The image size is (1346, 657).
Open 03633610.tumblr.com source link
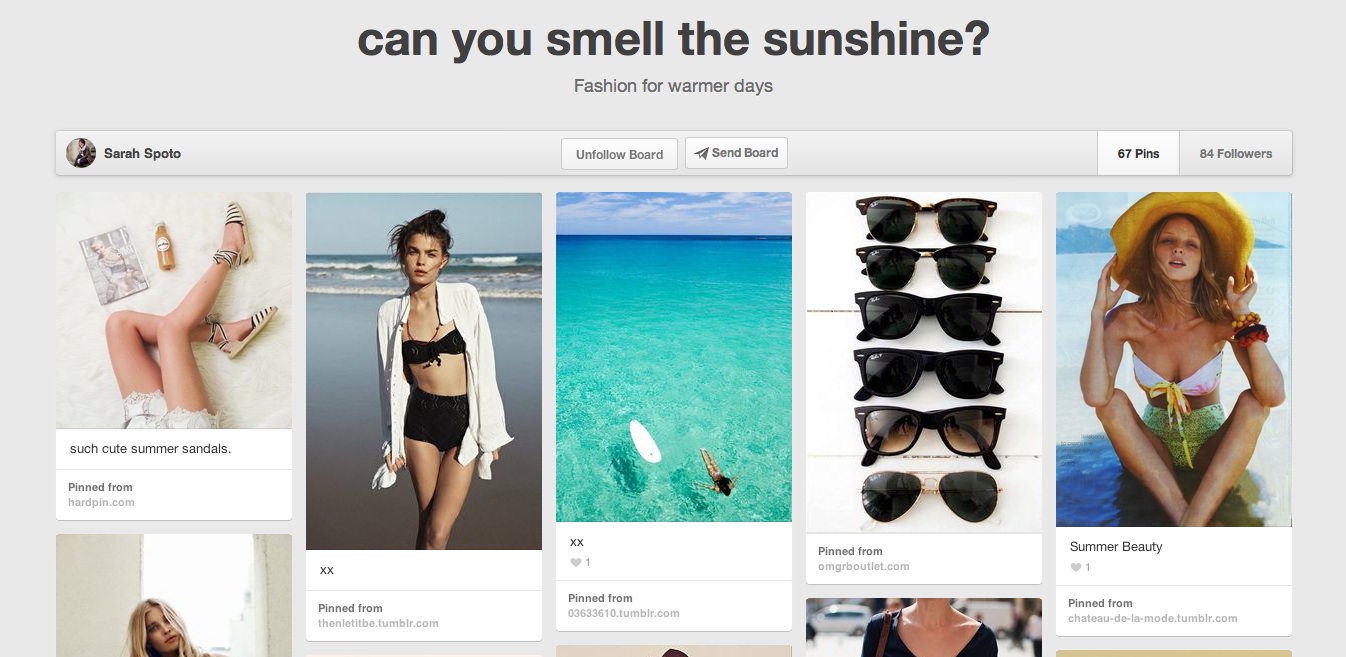[623, 613]
